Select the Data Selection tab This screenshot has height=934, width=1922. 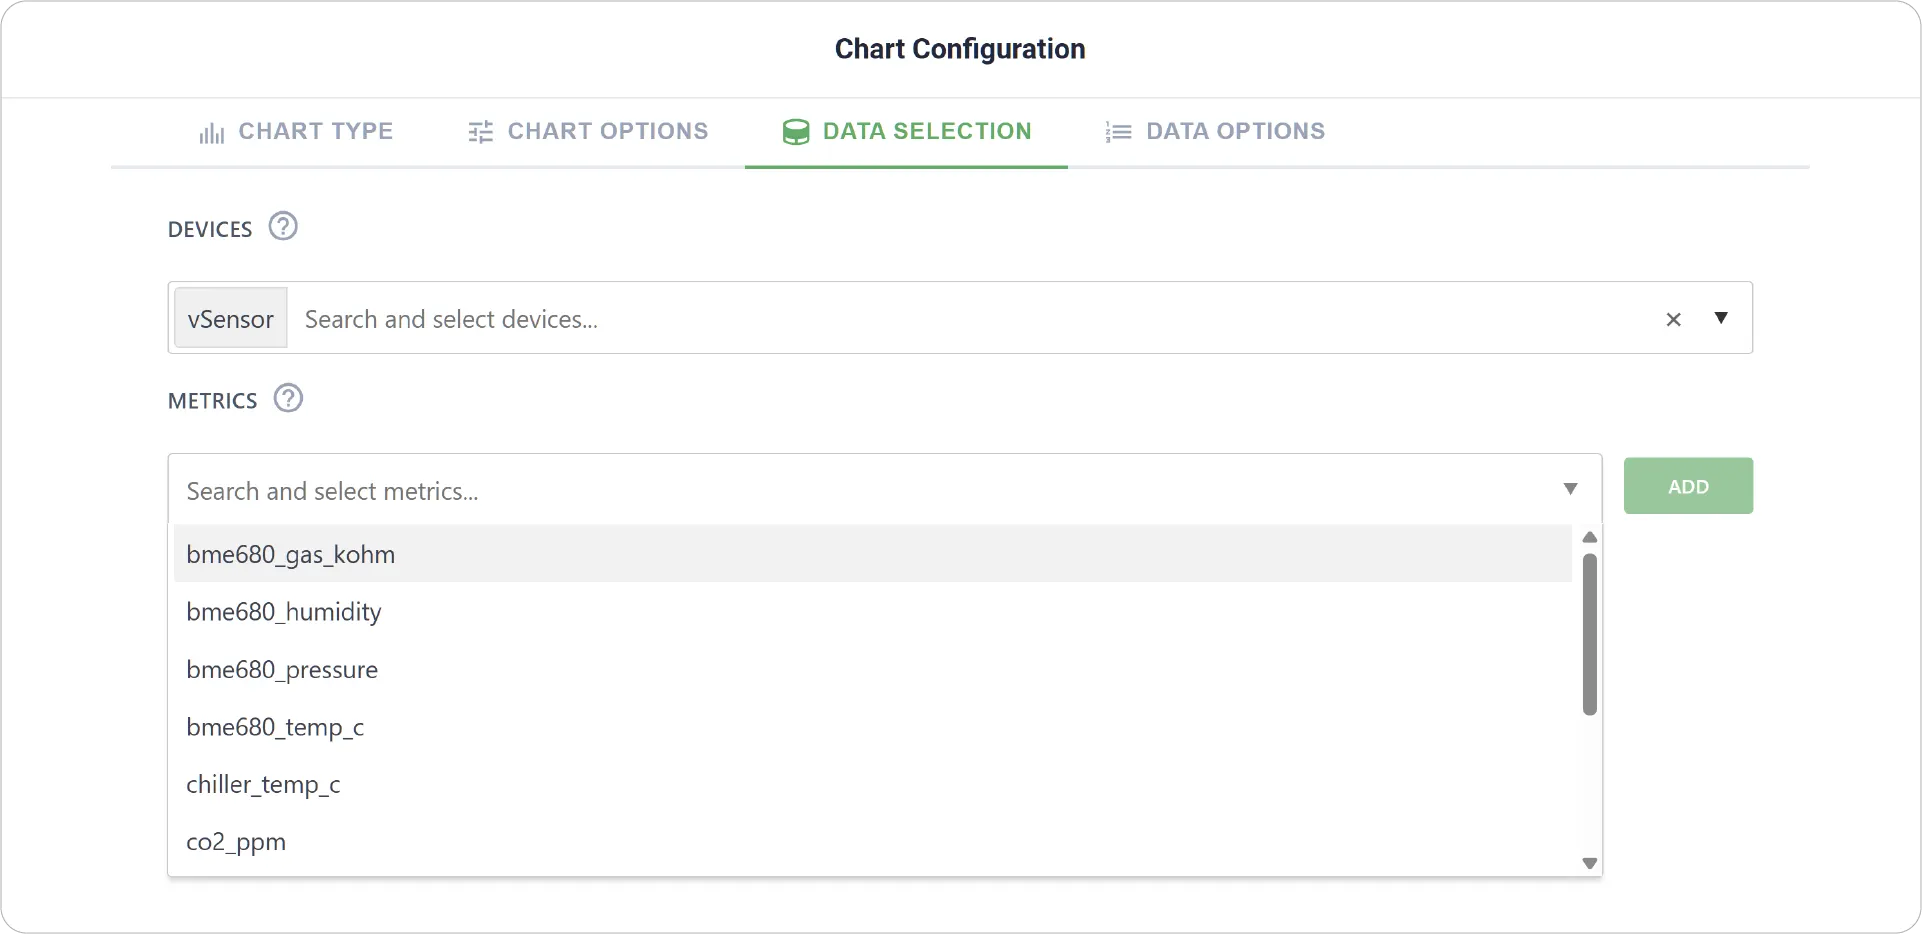907,132
